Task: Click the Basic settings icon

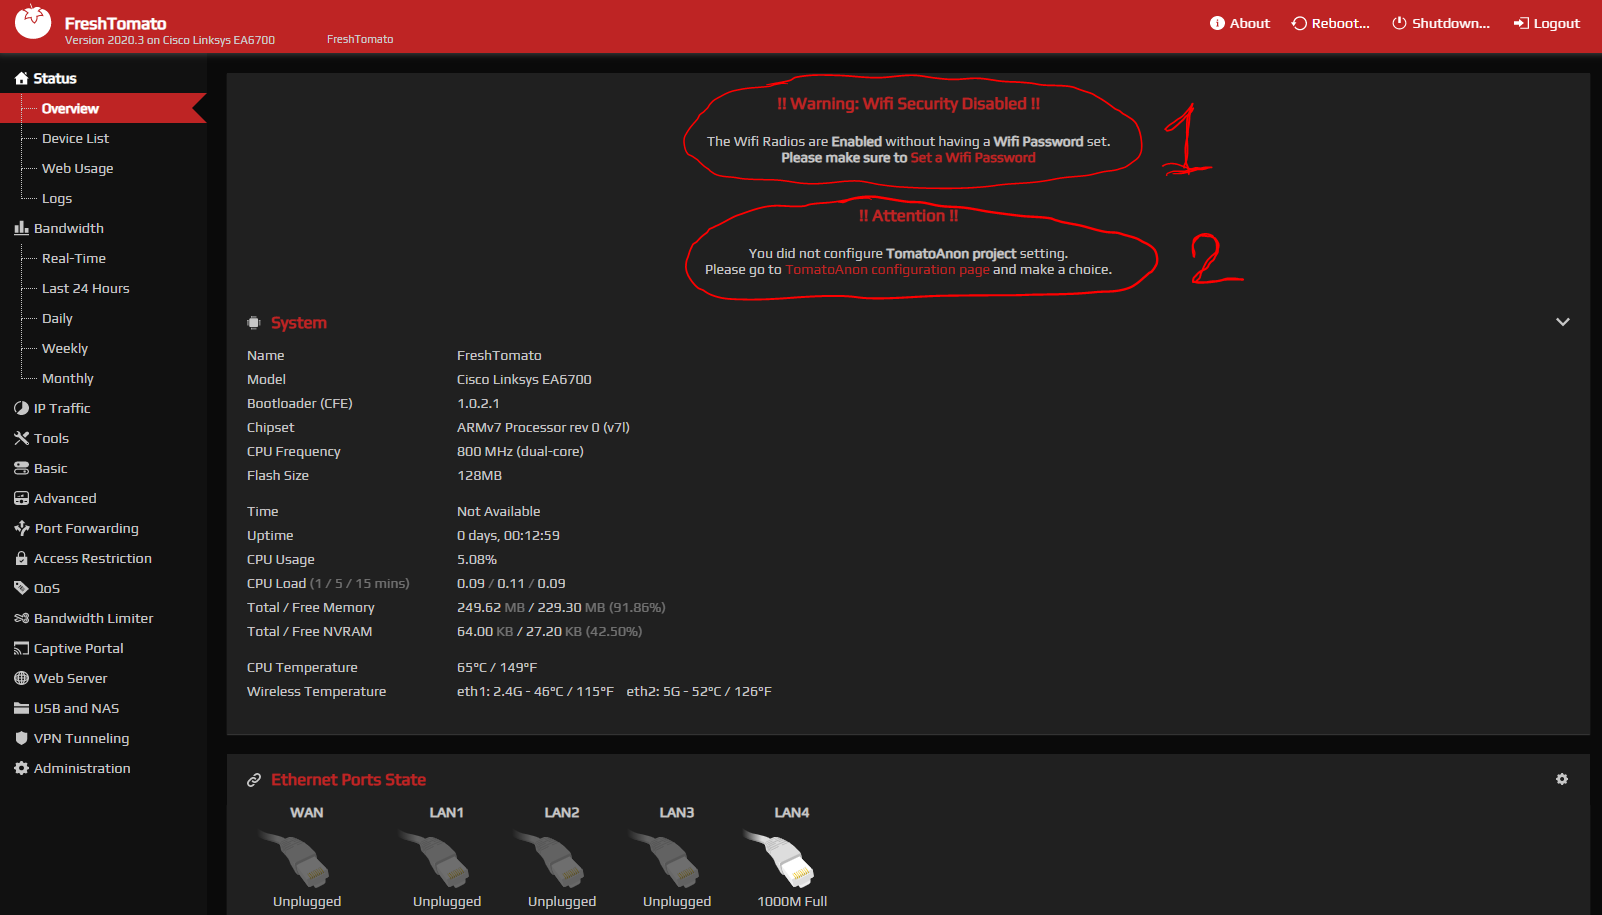Action: 21,468
